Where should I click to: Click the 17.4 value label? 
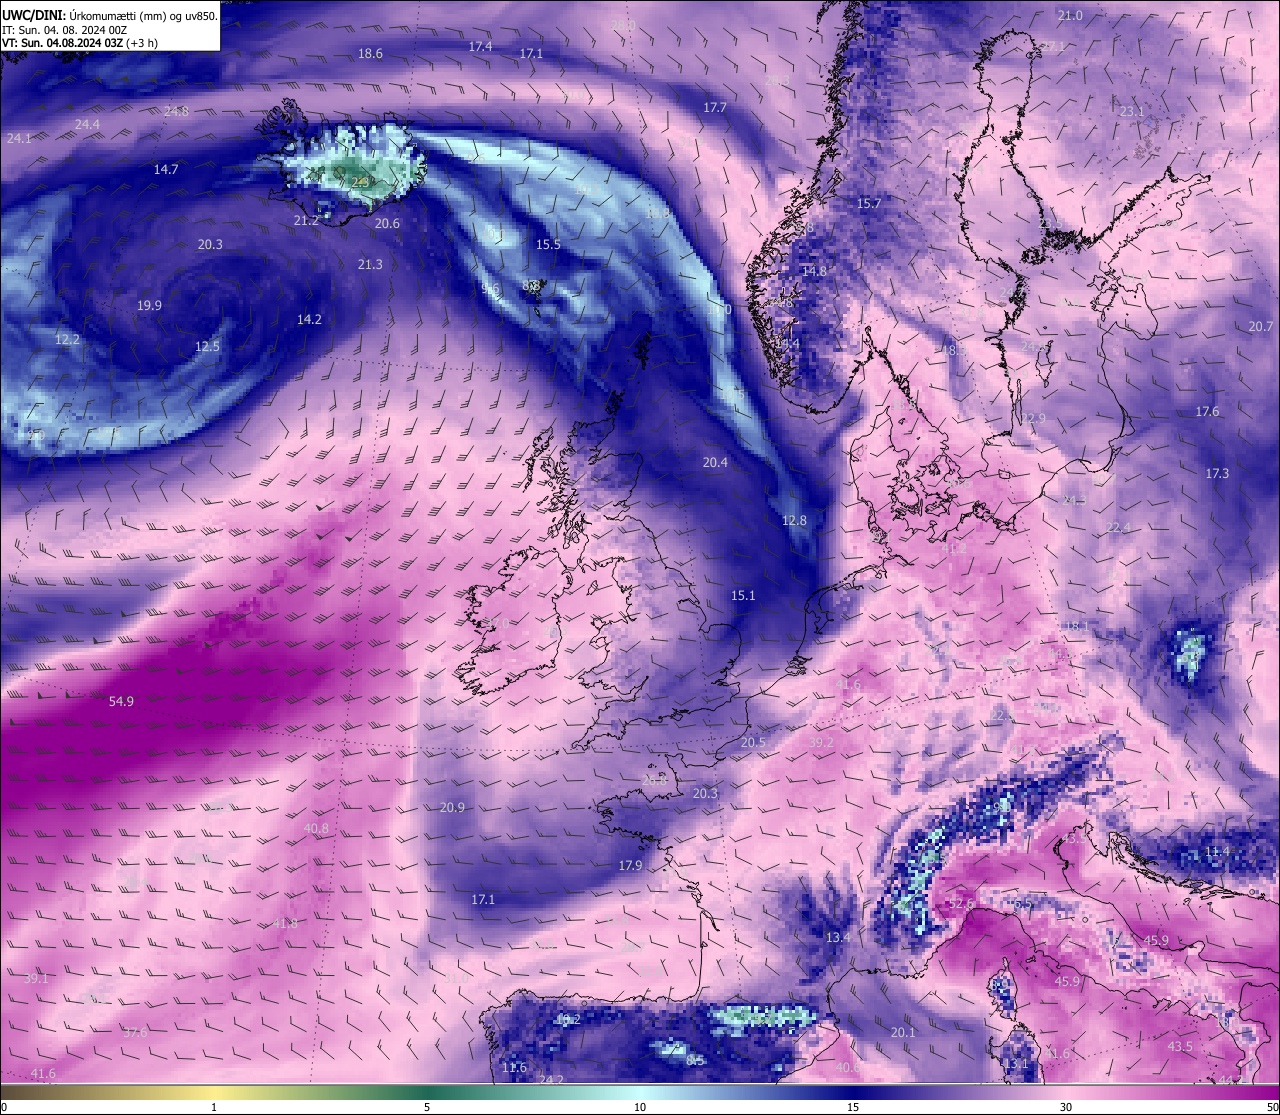(480, 47)
